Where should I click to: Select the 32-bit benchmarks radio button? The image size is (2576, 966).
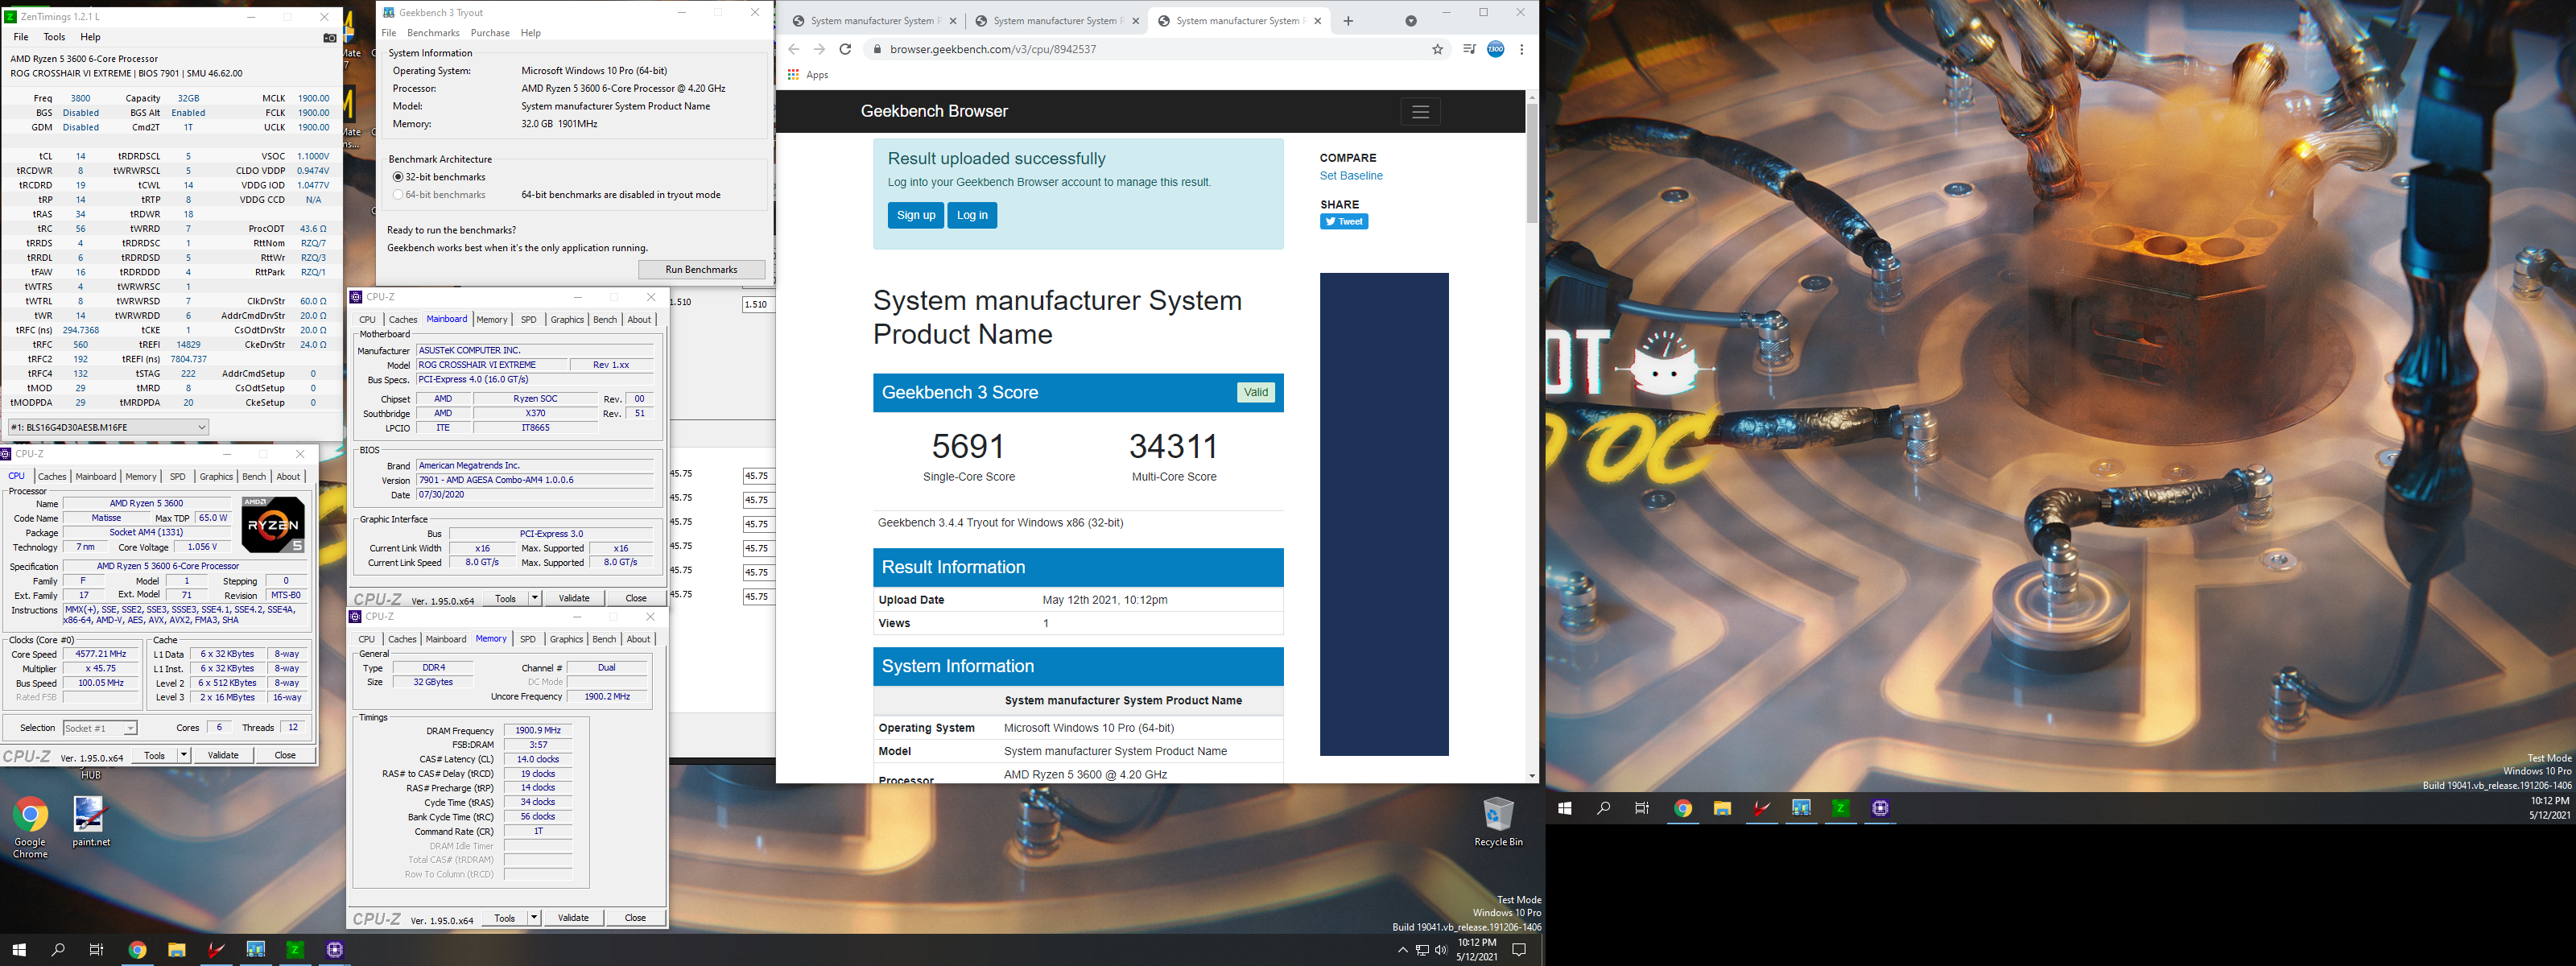pos(398,177)
